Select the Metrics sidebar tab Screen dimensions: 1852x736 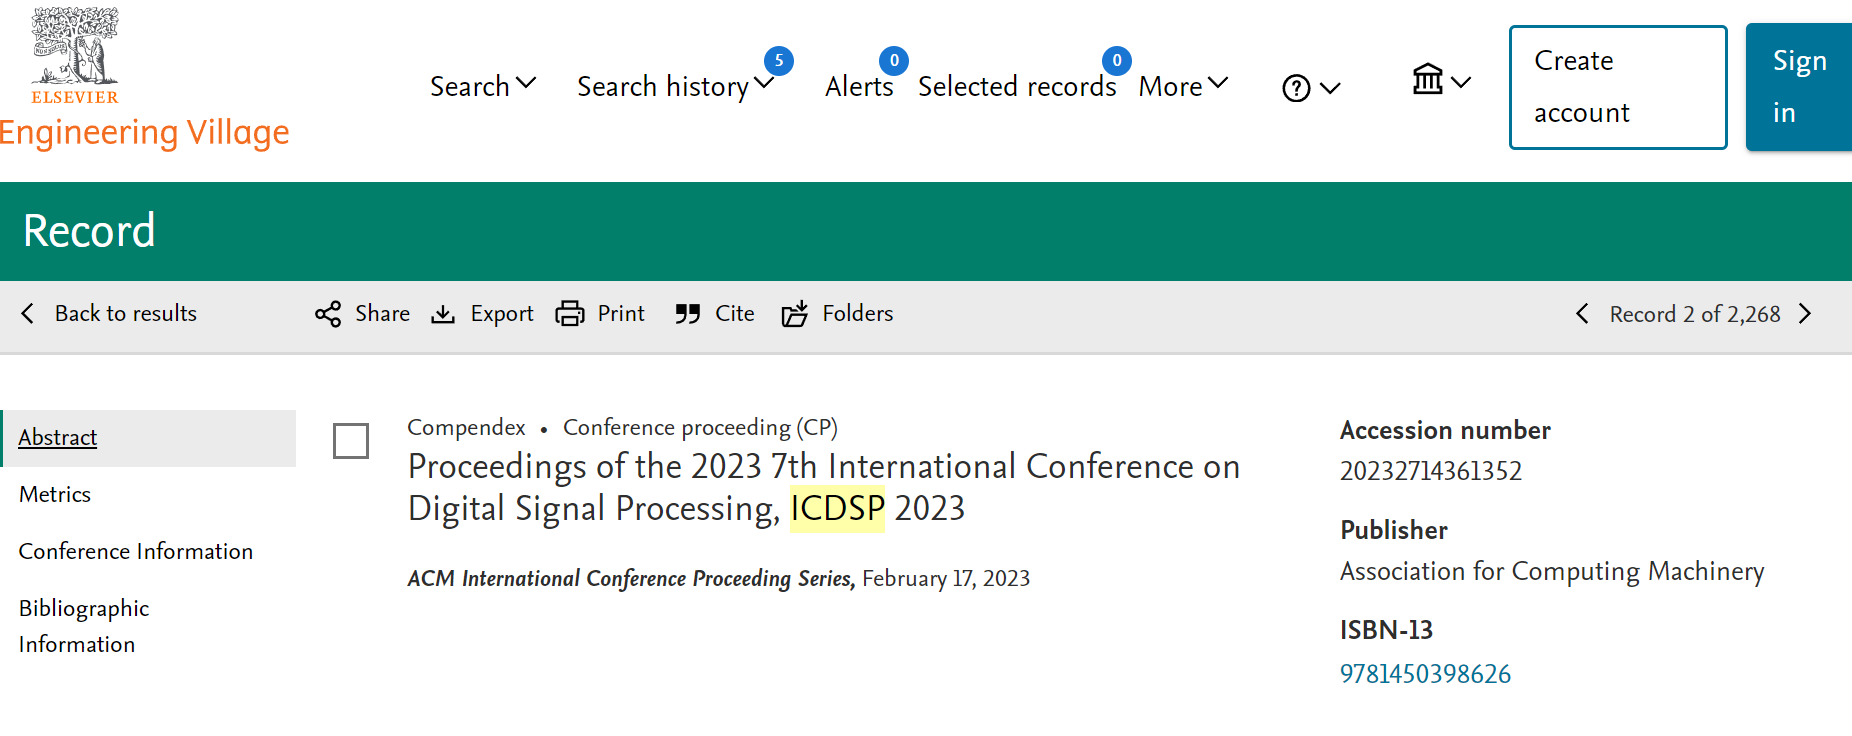tap(55, 495)
